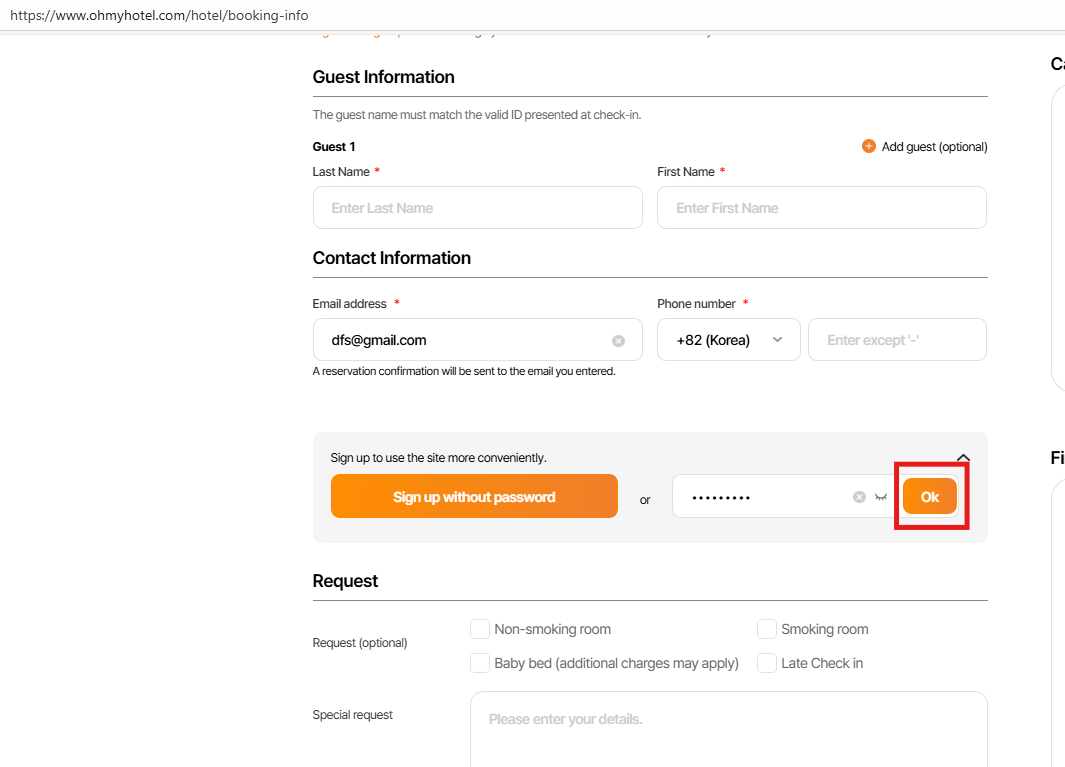Screen dimensions: 1065x767
Task: Tick the Non-smoking room checkbox
Action: pos(480,629)
